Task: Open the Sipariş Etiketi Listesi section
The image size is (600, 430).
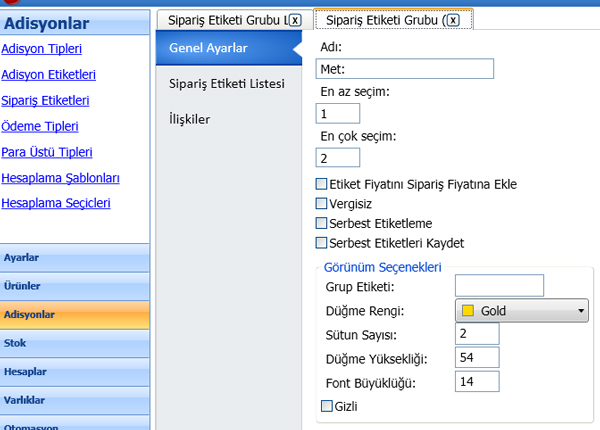Action: click(227, 83)
